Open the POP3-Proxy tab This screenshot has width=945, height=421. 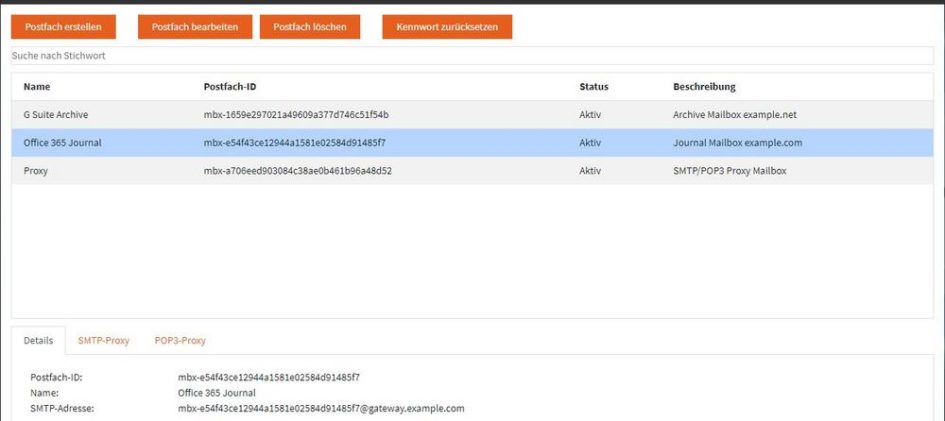(x=180, y=341)
